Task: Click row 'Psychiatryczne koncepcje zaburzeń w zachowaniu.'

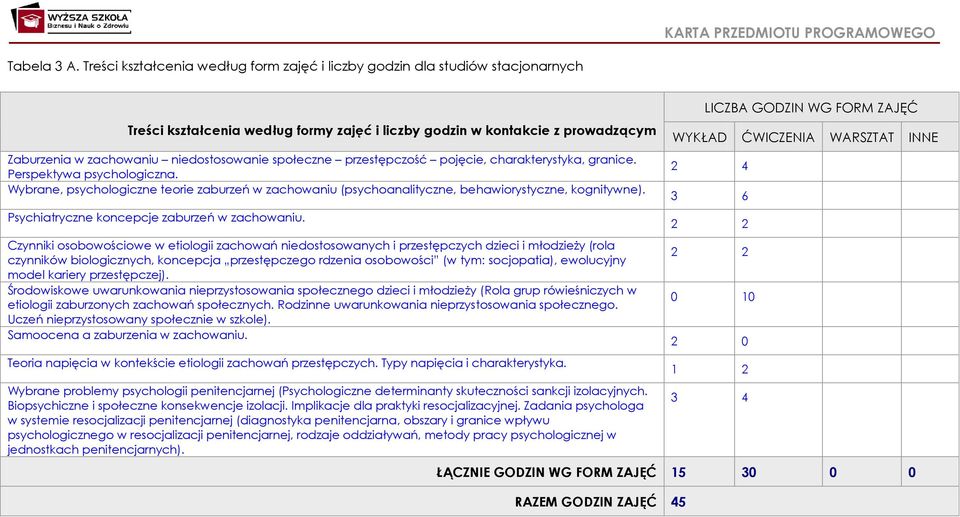Action: 479,224
